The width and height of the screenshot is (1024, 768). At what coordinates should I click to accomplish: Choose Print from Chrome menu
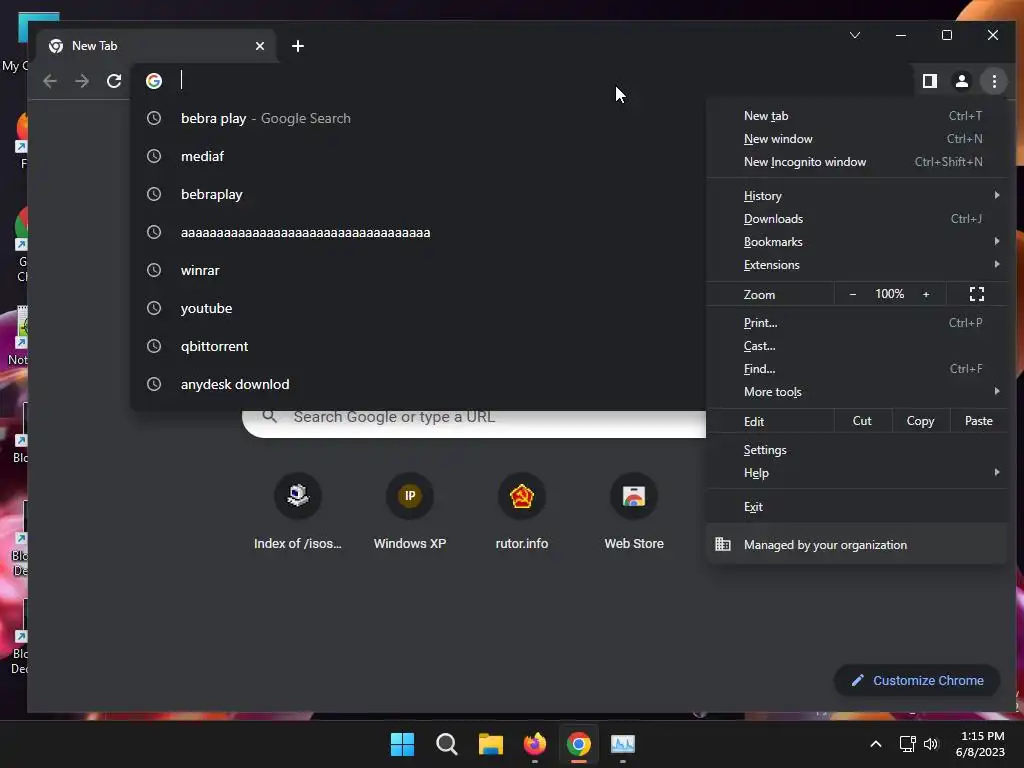(x=856, y=323)
